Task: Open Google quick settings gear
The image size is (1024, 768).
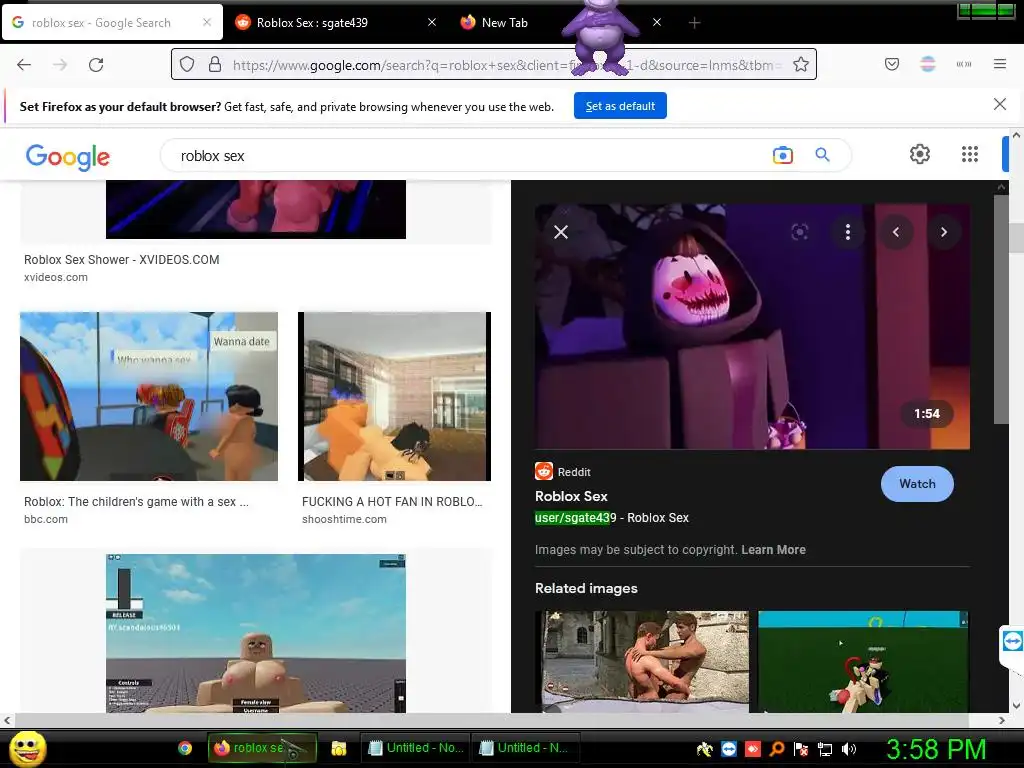Action: [920, 154]
